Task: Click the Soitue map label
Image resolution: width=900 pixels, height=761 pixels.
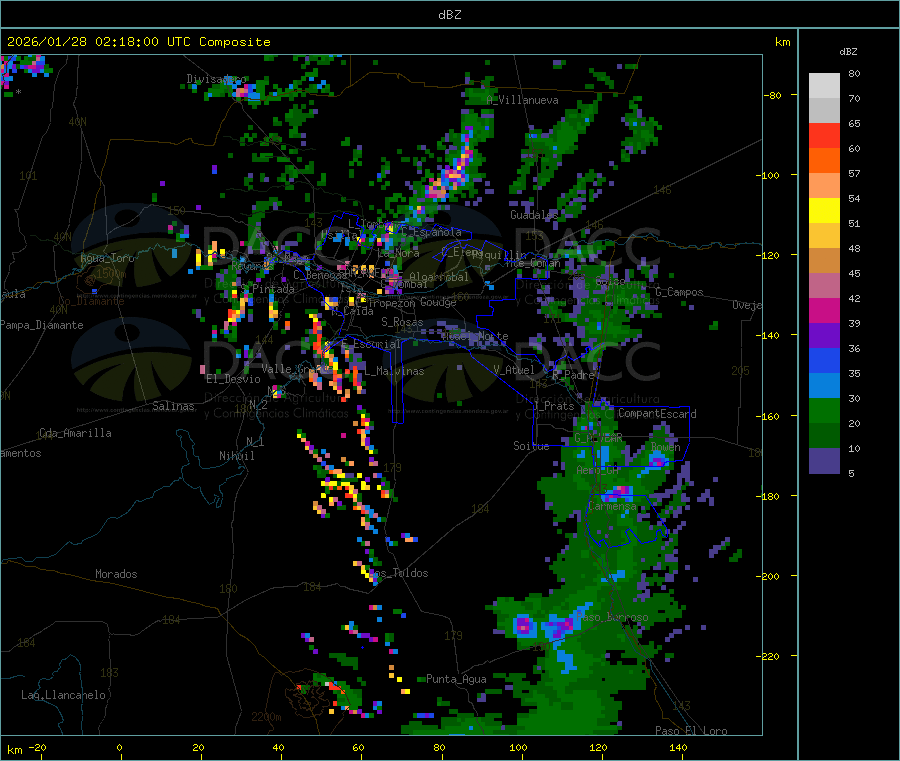Action: (531, 445)
